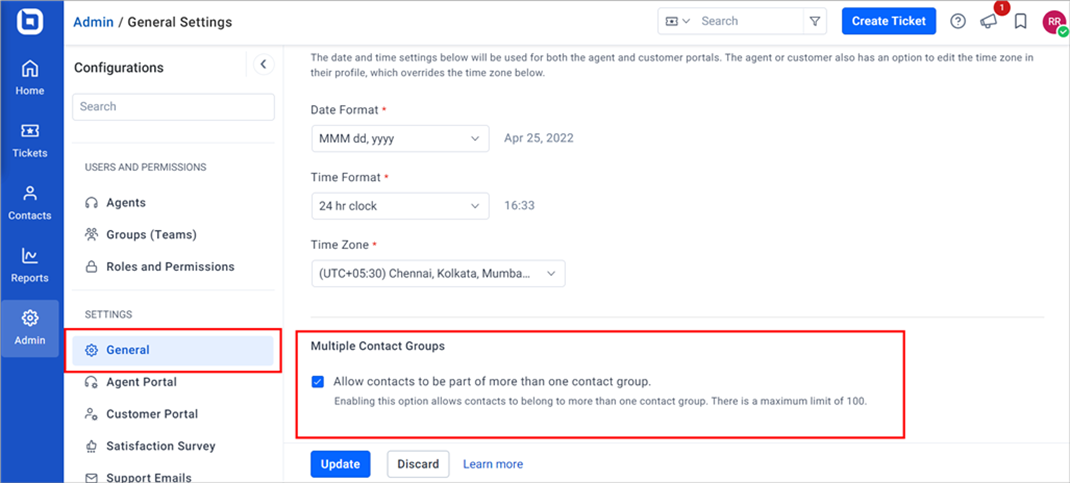Image resolution: width=1070 pixels, height=483 pixels.
Task: Open the Time Zone dropdown
Action: pos(438,274)
